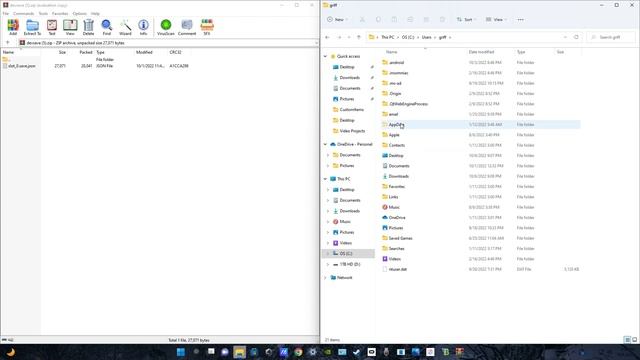This screenshot has height=360, width=640.
Task: Open the View tool in WinRAR toolbar
Action: tap(70, 27)
